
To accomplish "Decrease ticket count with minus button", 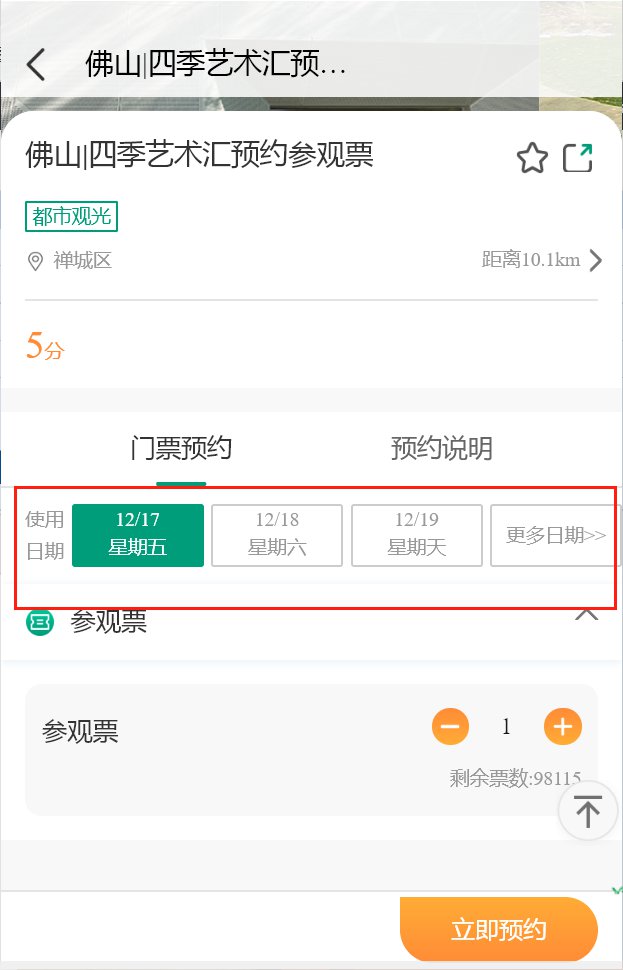I will [450, 726].
